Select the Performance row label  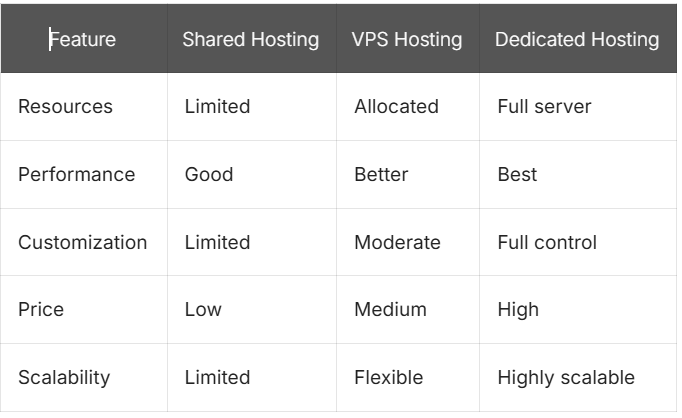[x=76, y=174]
